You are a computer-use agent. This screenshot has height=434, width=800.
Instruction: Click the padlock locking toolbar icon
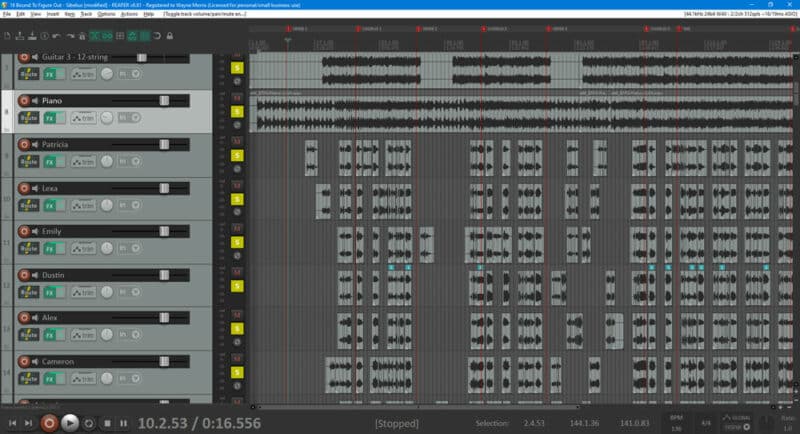[x=170, y=36]
